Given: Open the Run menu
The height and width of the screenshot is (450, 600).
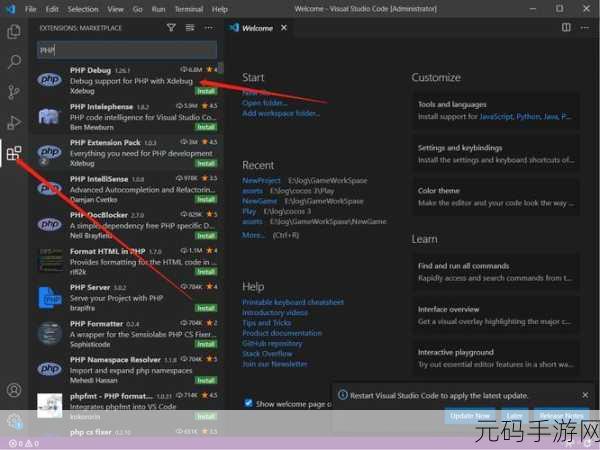Looking at the screenshot, I should click(158, 9).
